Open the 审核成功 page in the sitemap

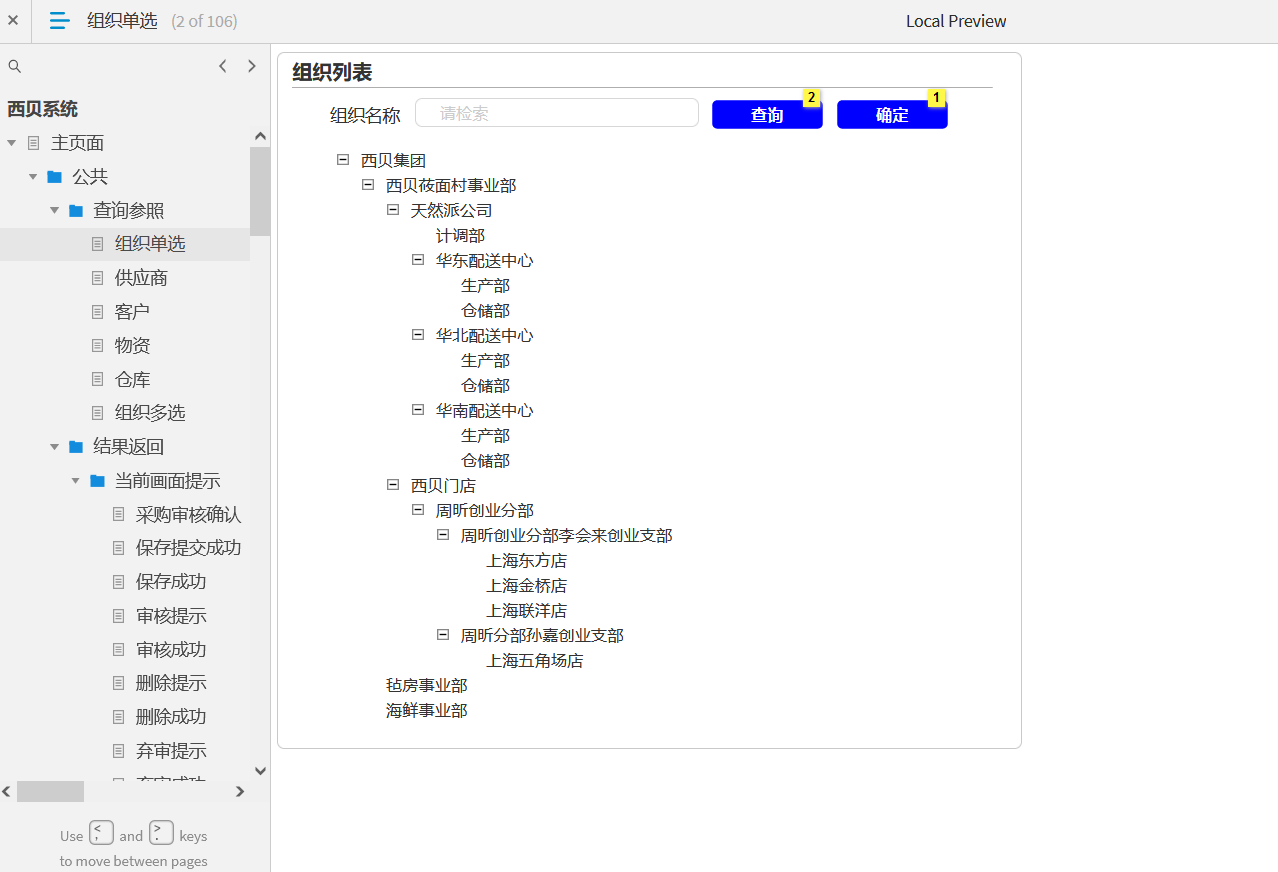click(x=171, y=650)
